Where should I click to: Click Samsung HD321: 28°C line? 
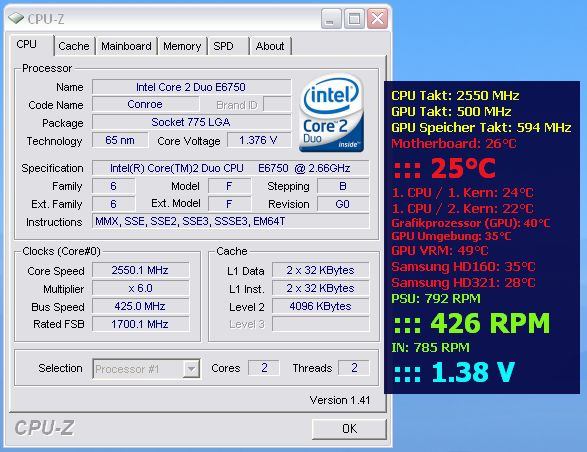pyautogui.click(x=463, y=282)
